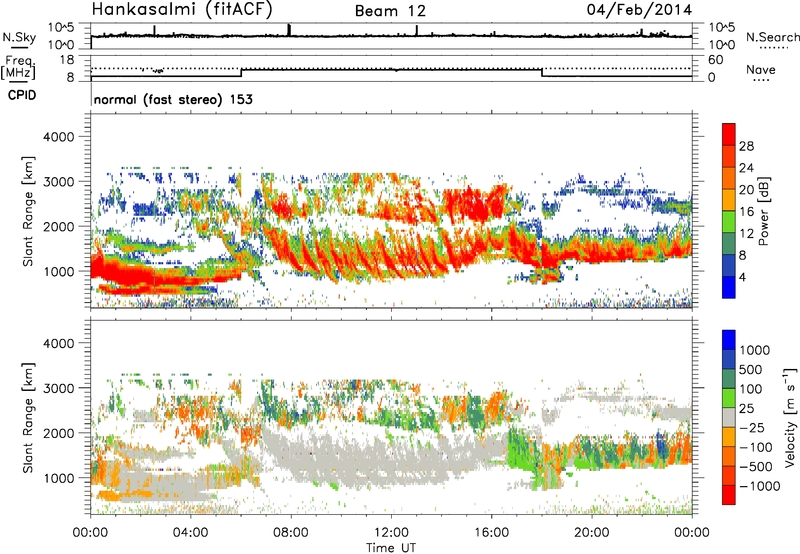800x554 pixels.
Task: Click the Hankasalmi (fitACF) plot title
Action: (x=182, y=9)
